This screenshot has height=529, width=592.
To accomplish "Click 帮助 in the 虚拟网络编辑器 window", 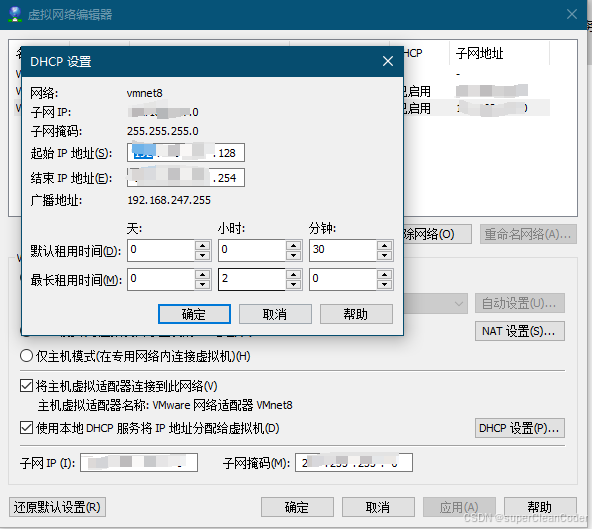I will coord(540,507).
